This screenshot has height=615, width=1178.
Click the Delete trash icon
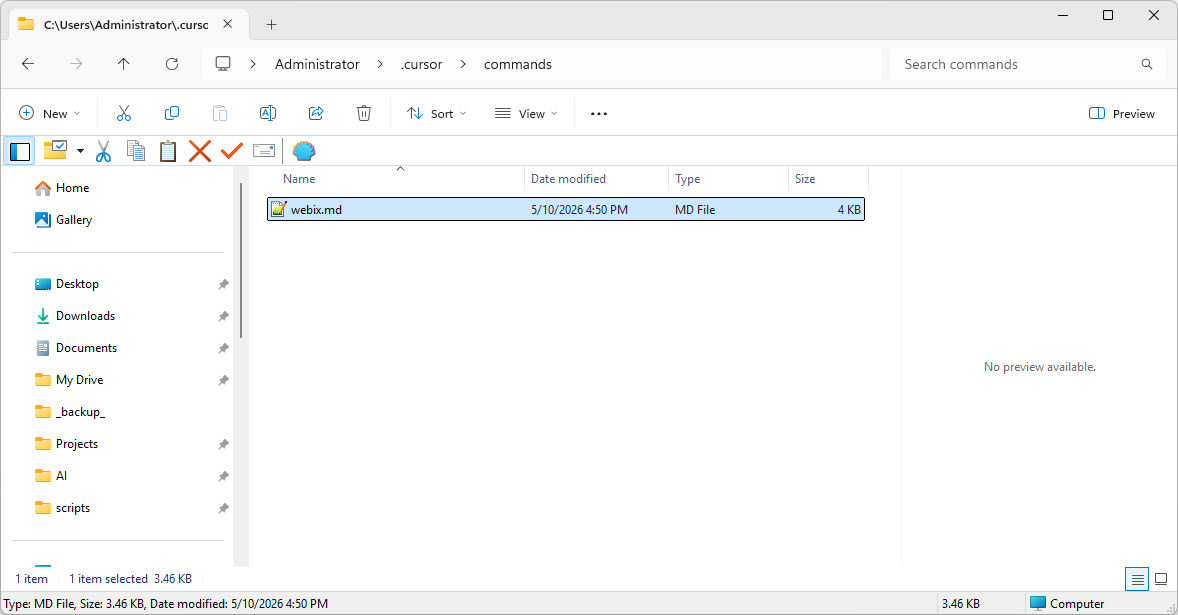pyautogui.click(x=364, y=113)
